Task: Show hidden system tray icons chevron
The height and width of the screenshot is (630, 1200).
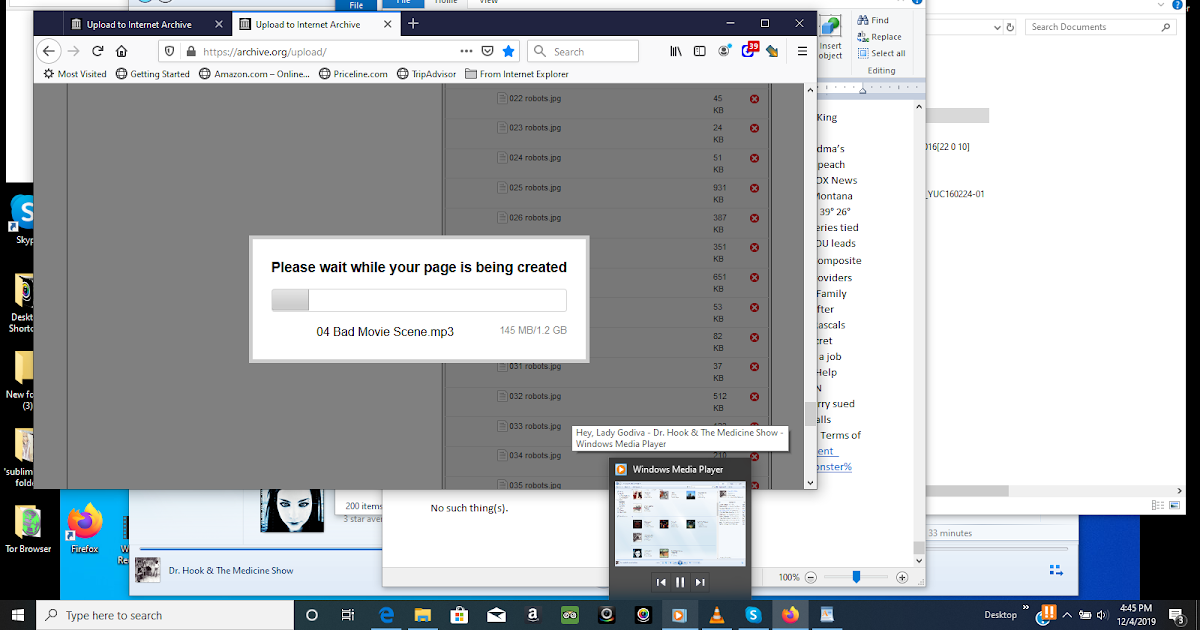Action: 1067,615
